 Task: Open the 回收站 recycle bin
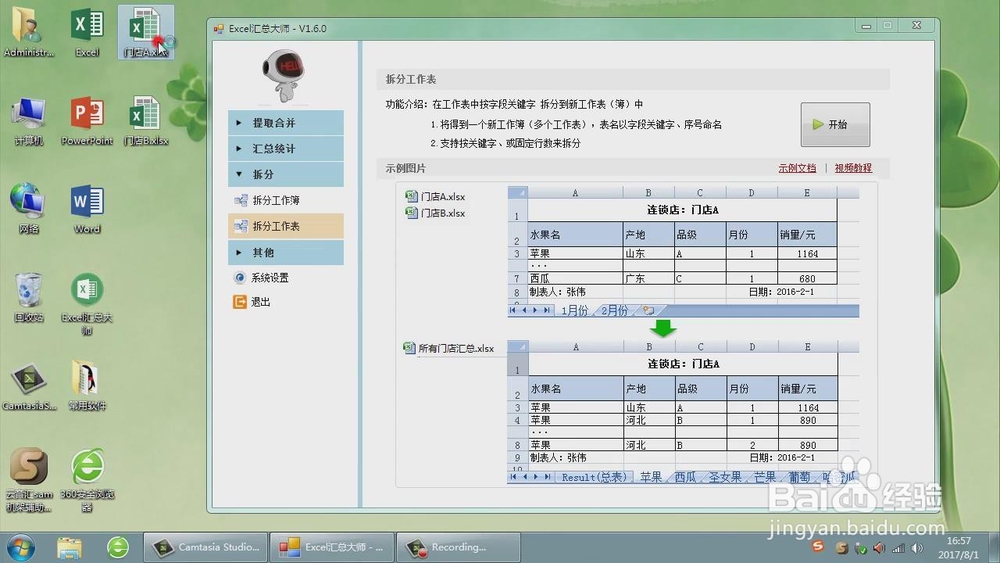click(28, 297)
